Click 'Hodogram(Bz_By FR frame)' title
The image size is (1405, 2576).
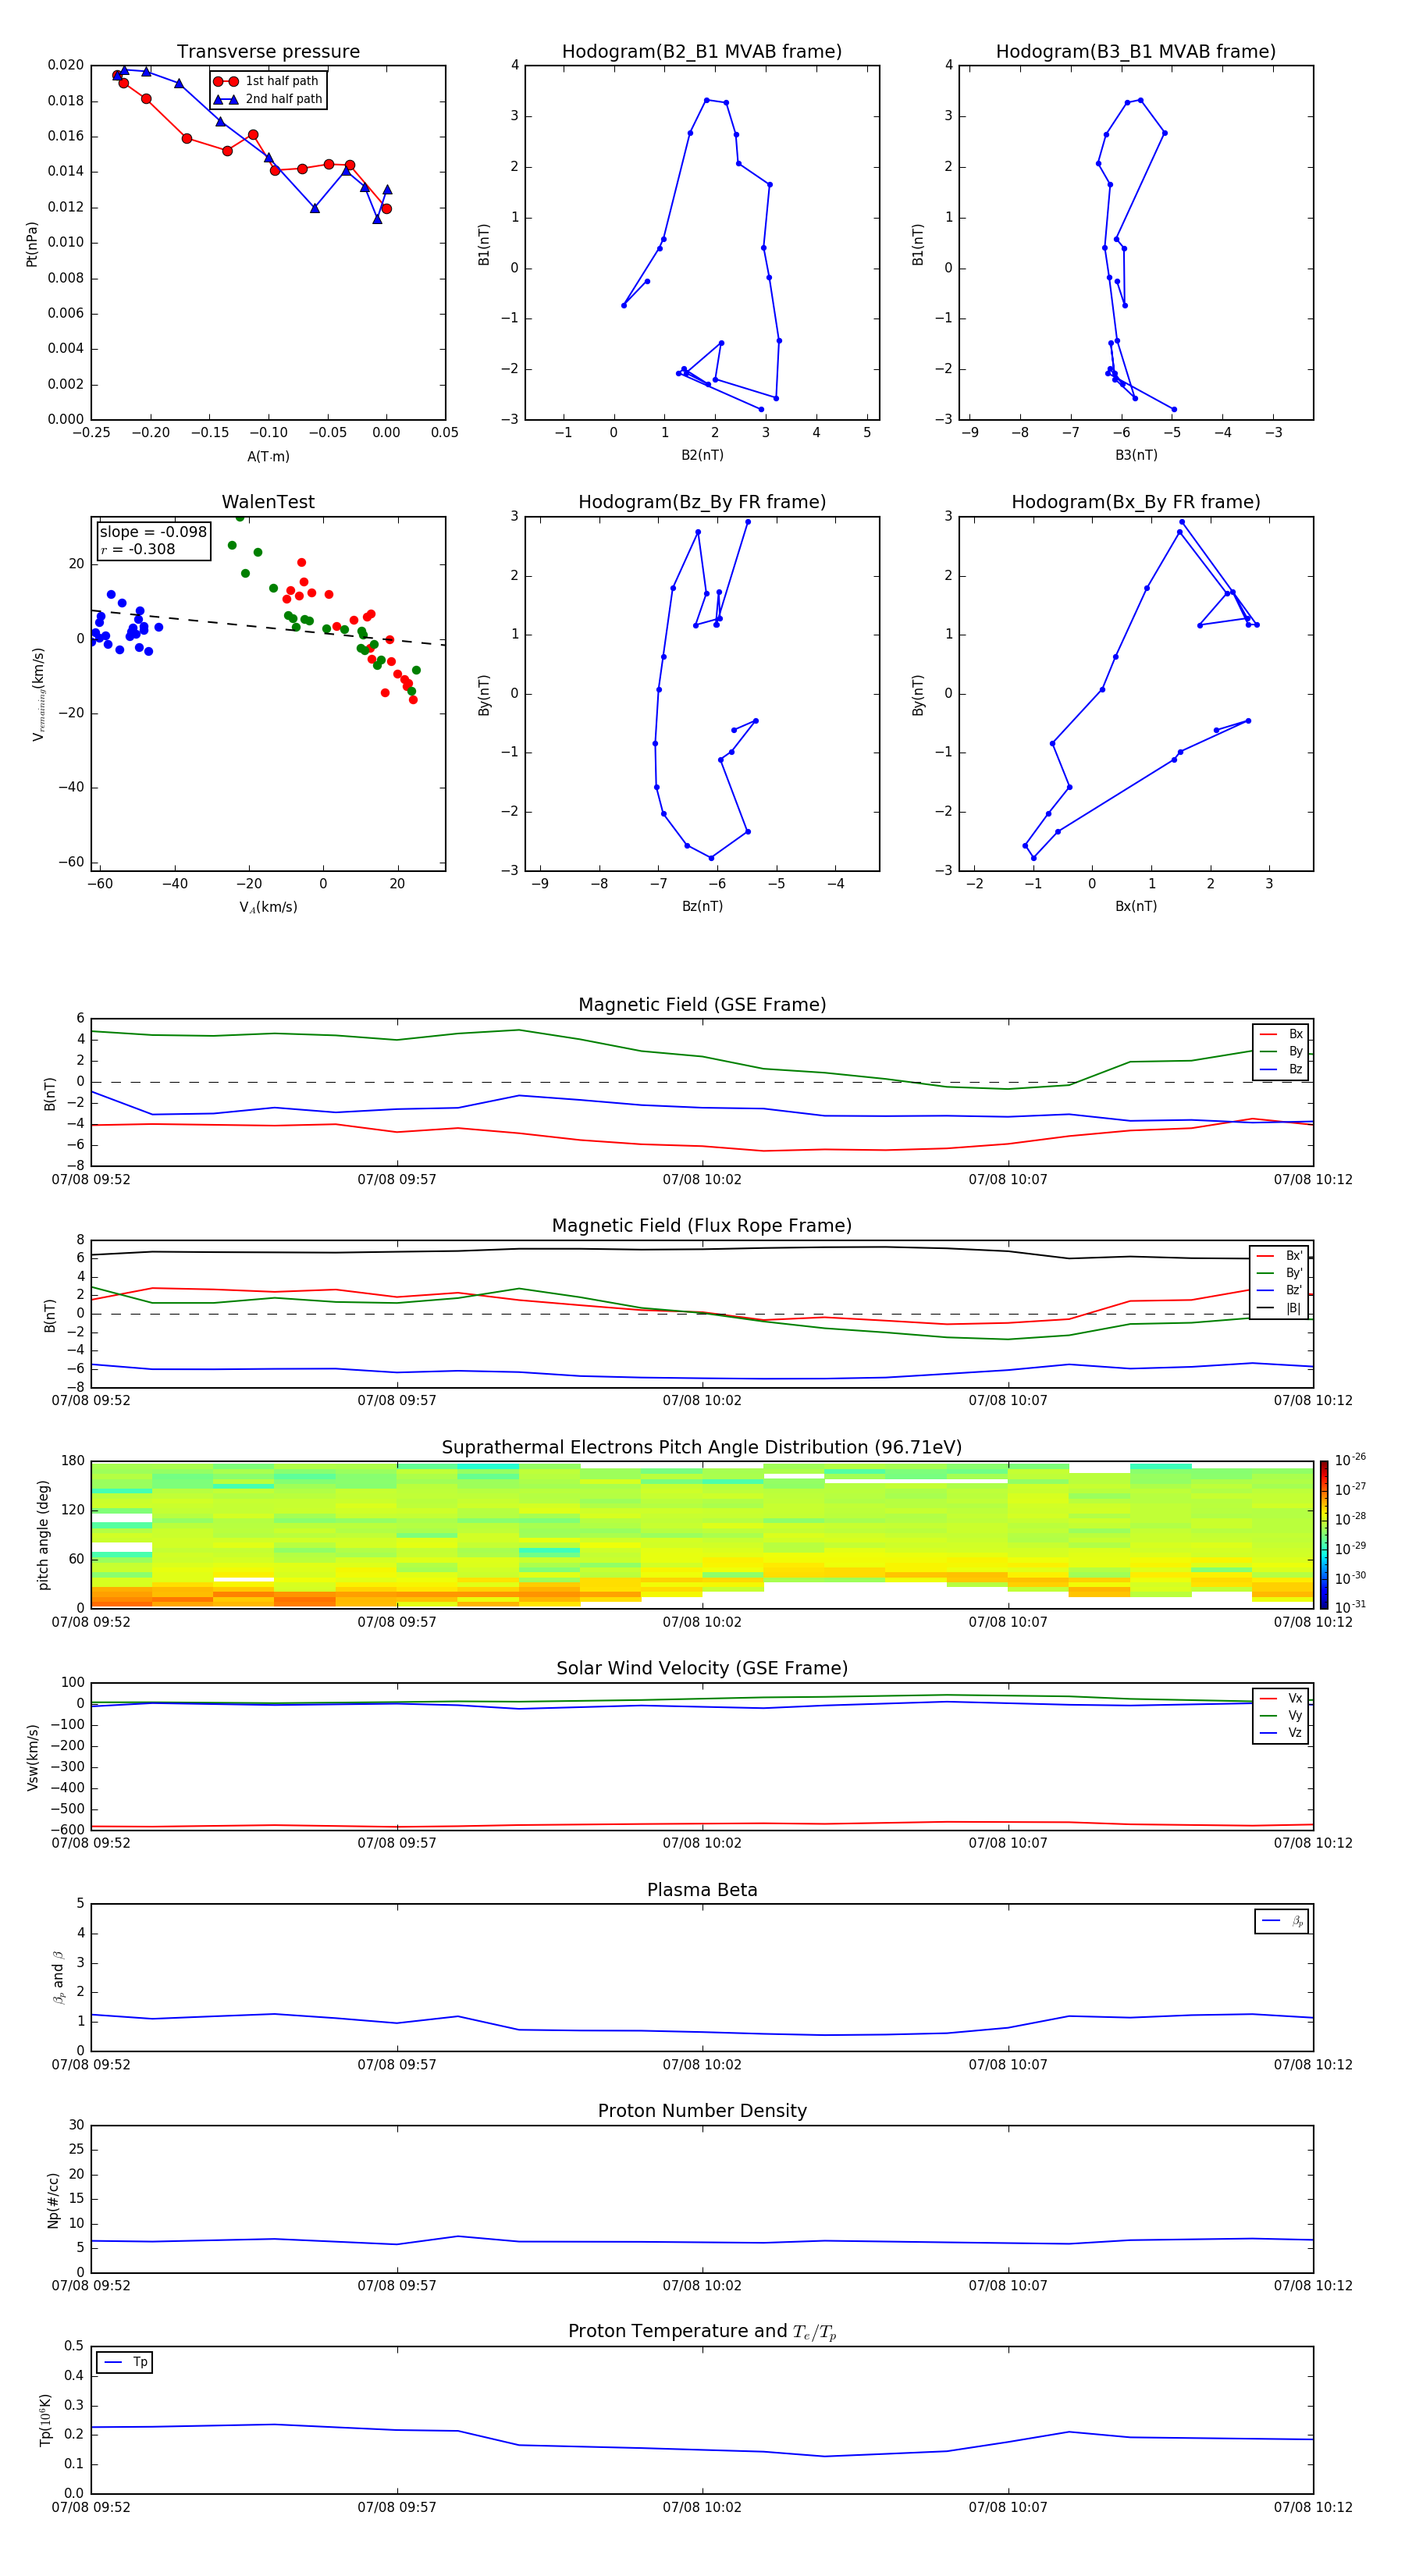[x=702, y=502]
